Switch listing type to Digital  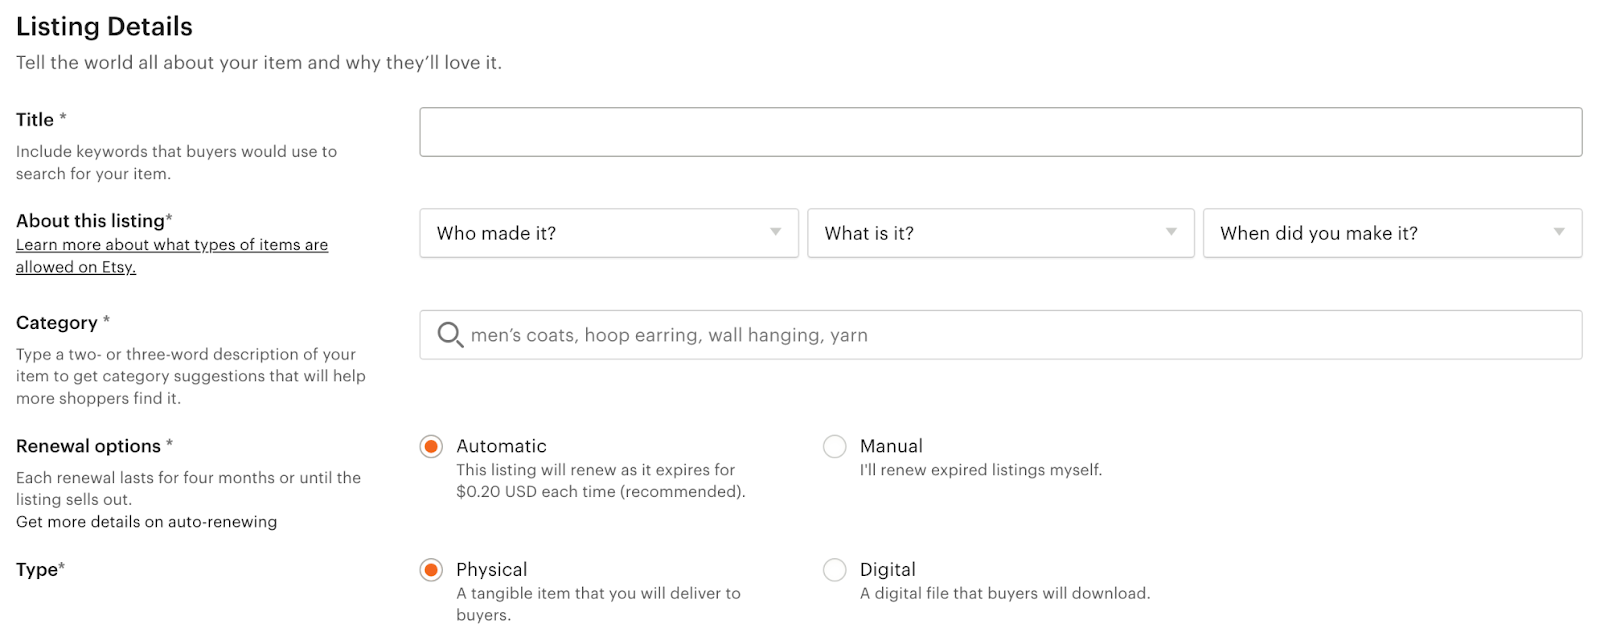point(834,570)
